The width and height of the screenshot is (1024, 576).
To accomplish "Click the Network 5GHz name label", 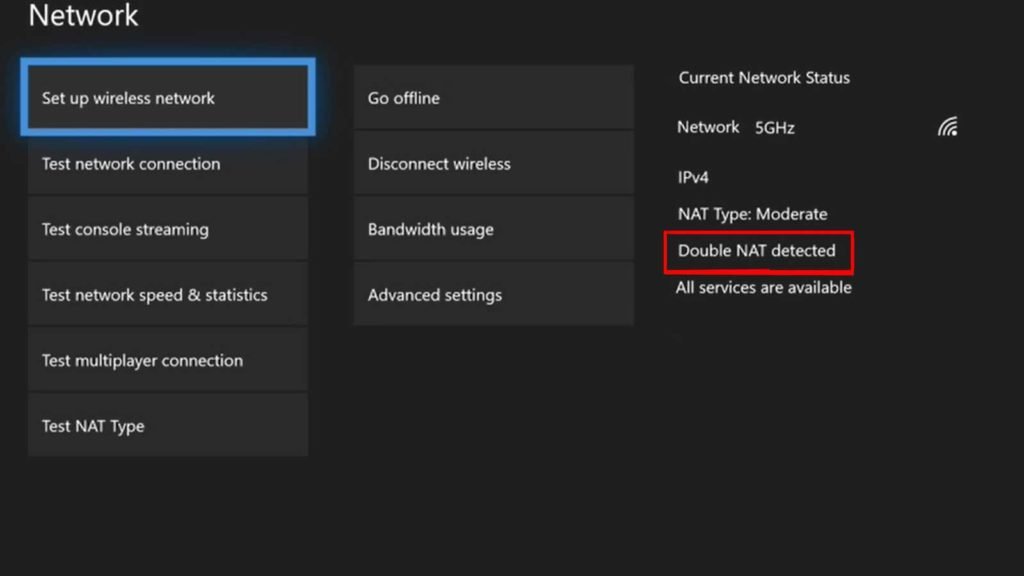I will [x=735, y=127].
